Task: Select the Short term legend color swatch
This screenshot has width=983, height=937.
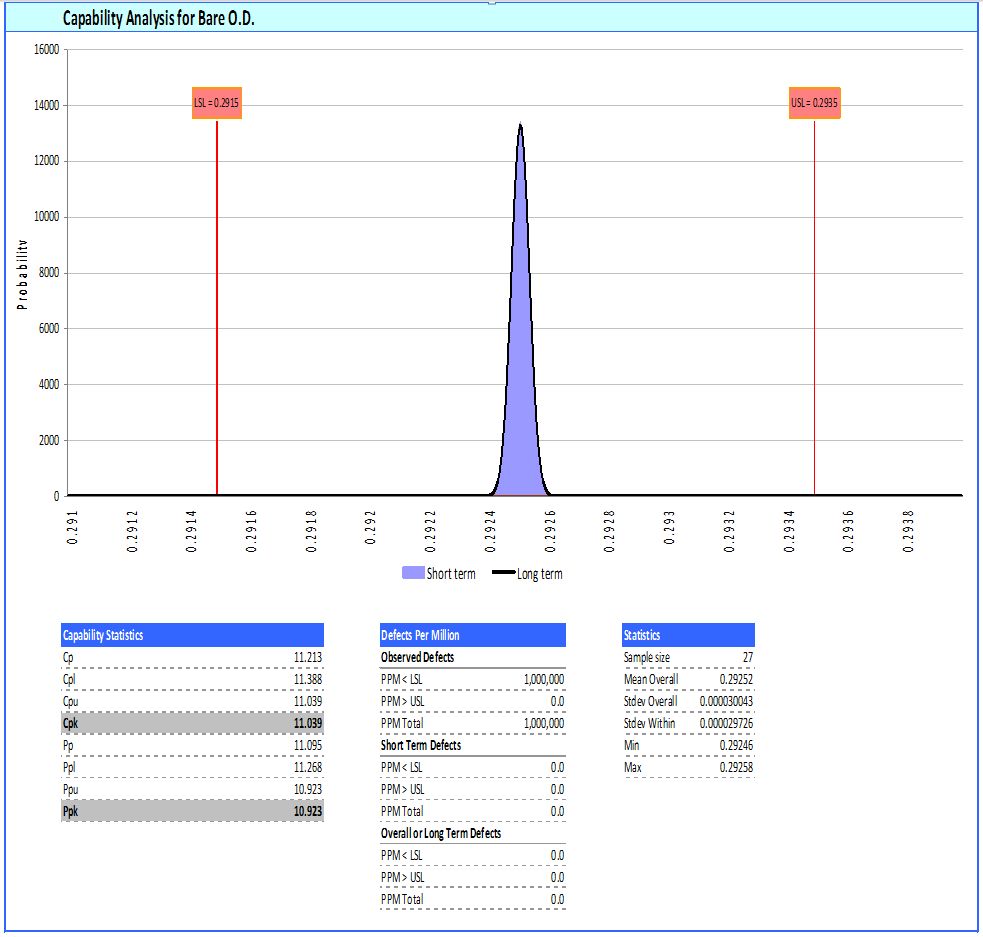Action: (x=413, y=574)
